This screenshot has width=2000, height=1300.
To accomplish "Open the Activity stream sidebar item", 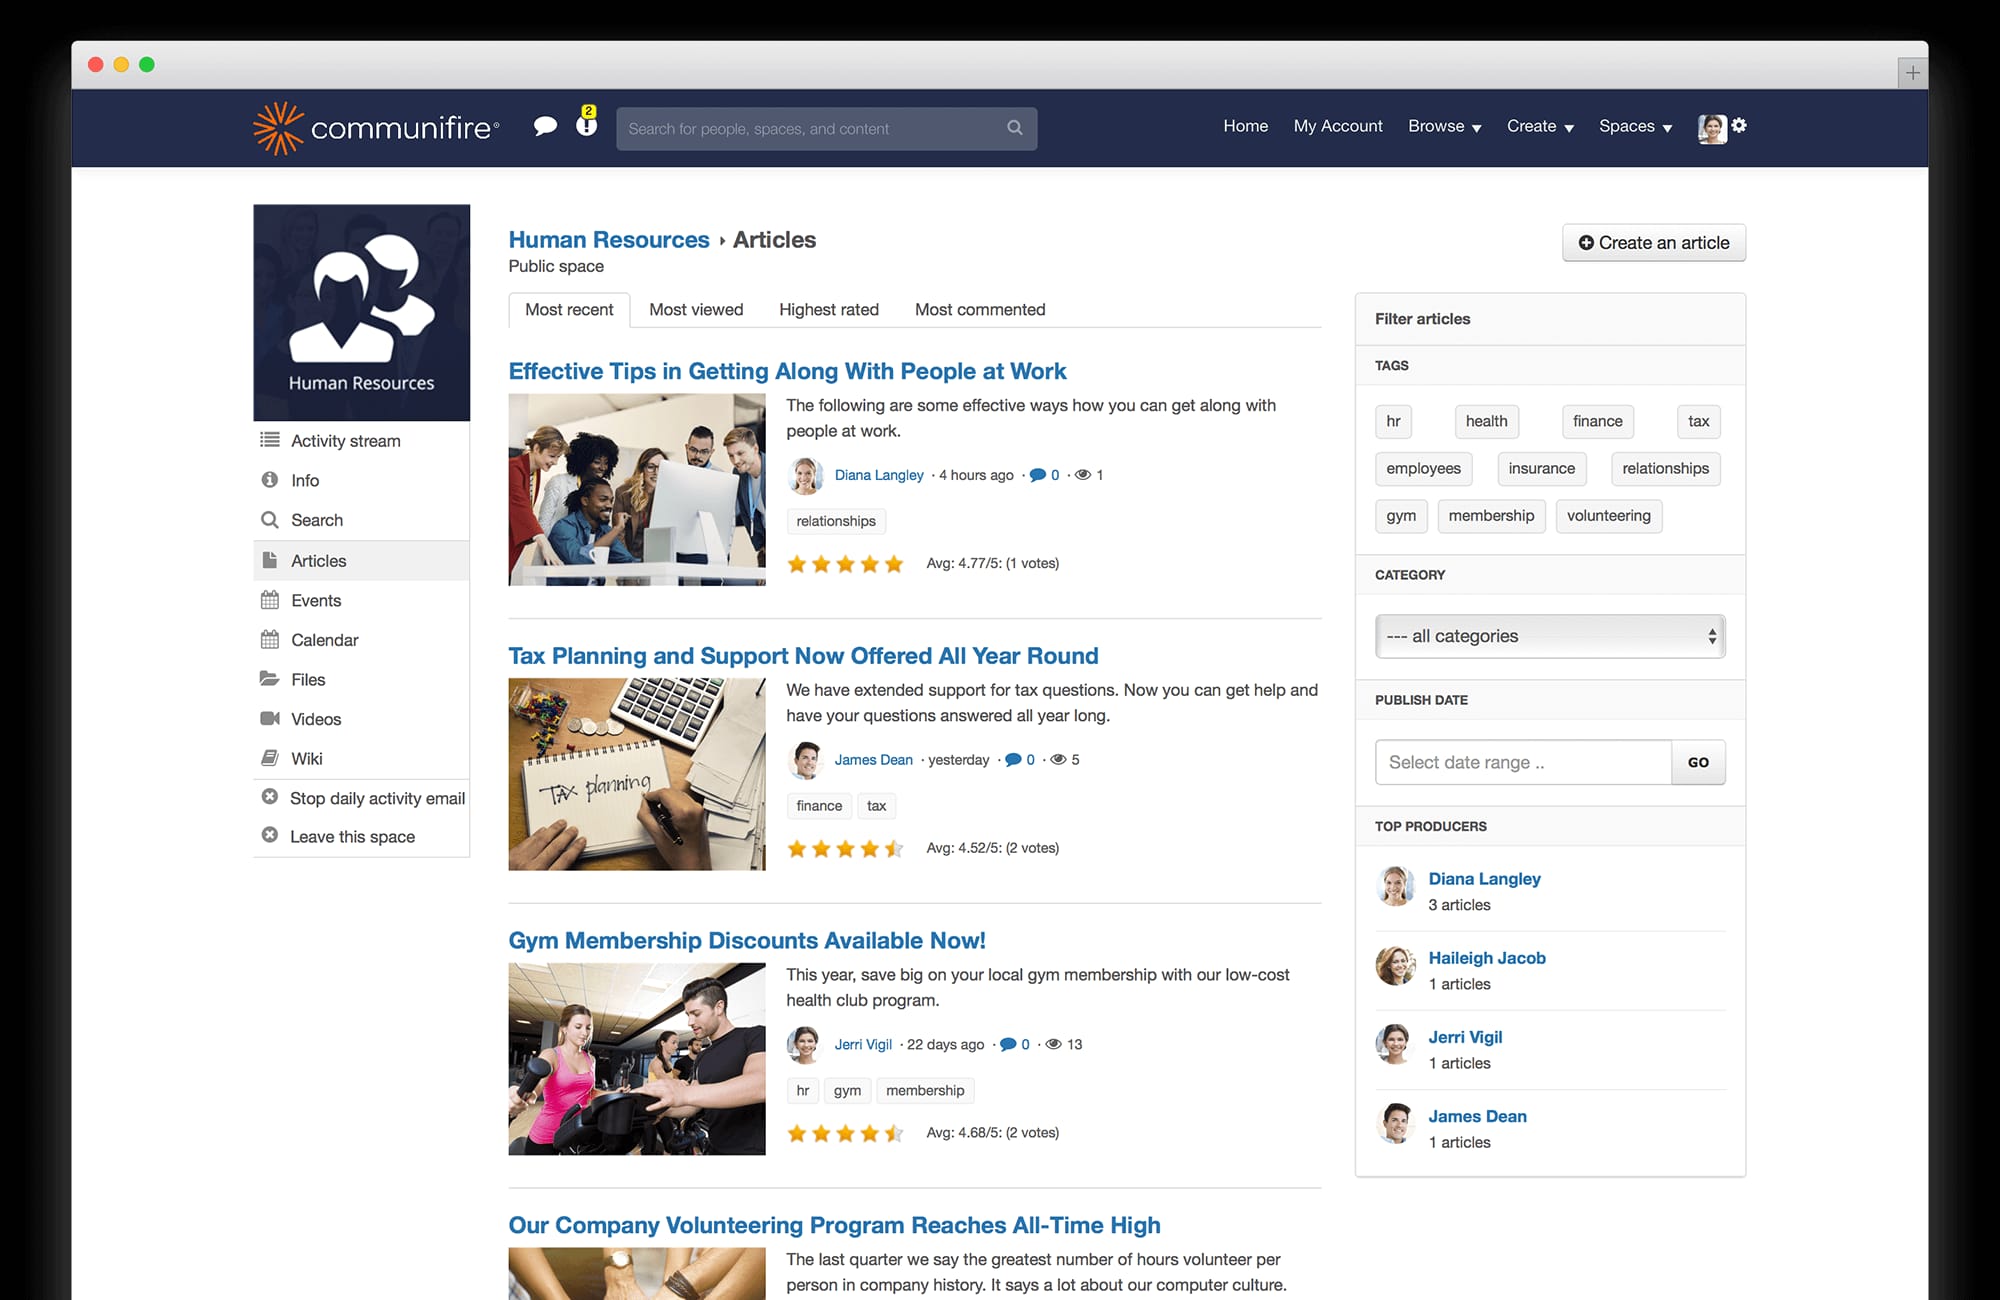I will 344,440.
